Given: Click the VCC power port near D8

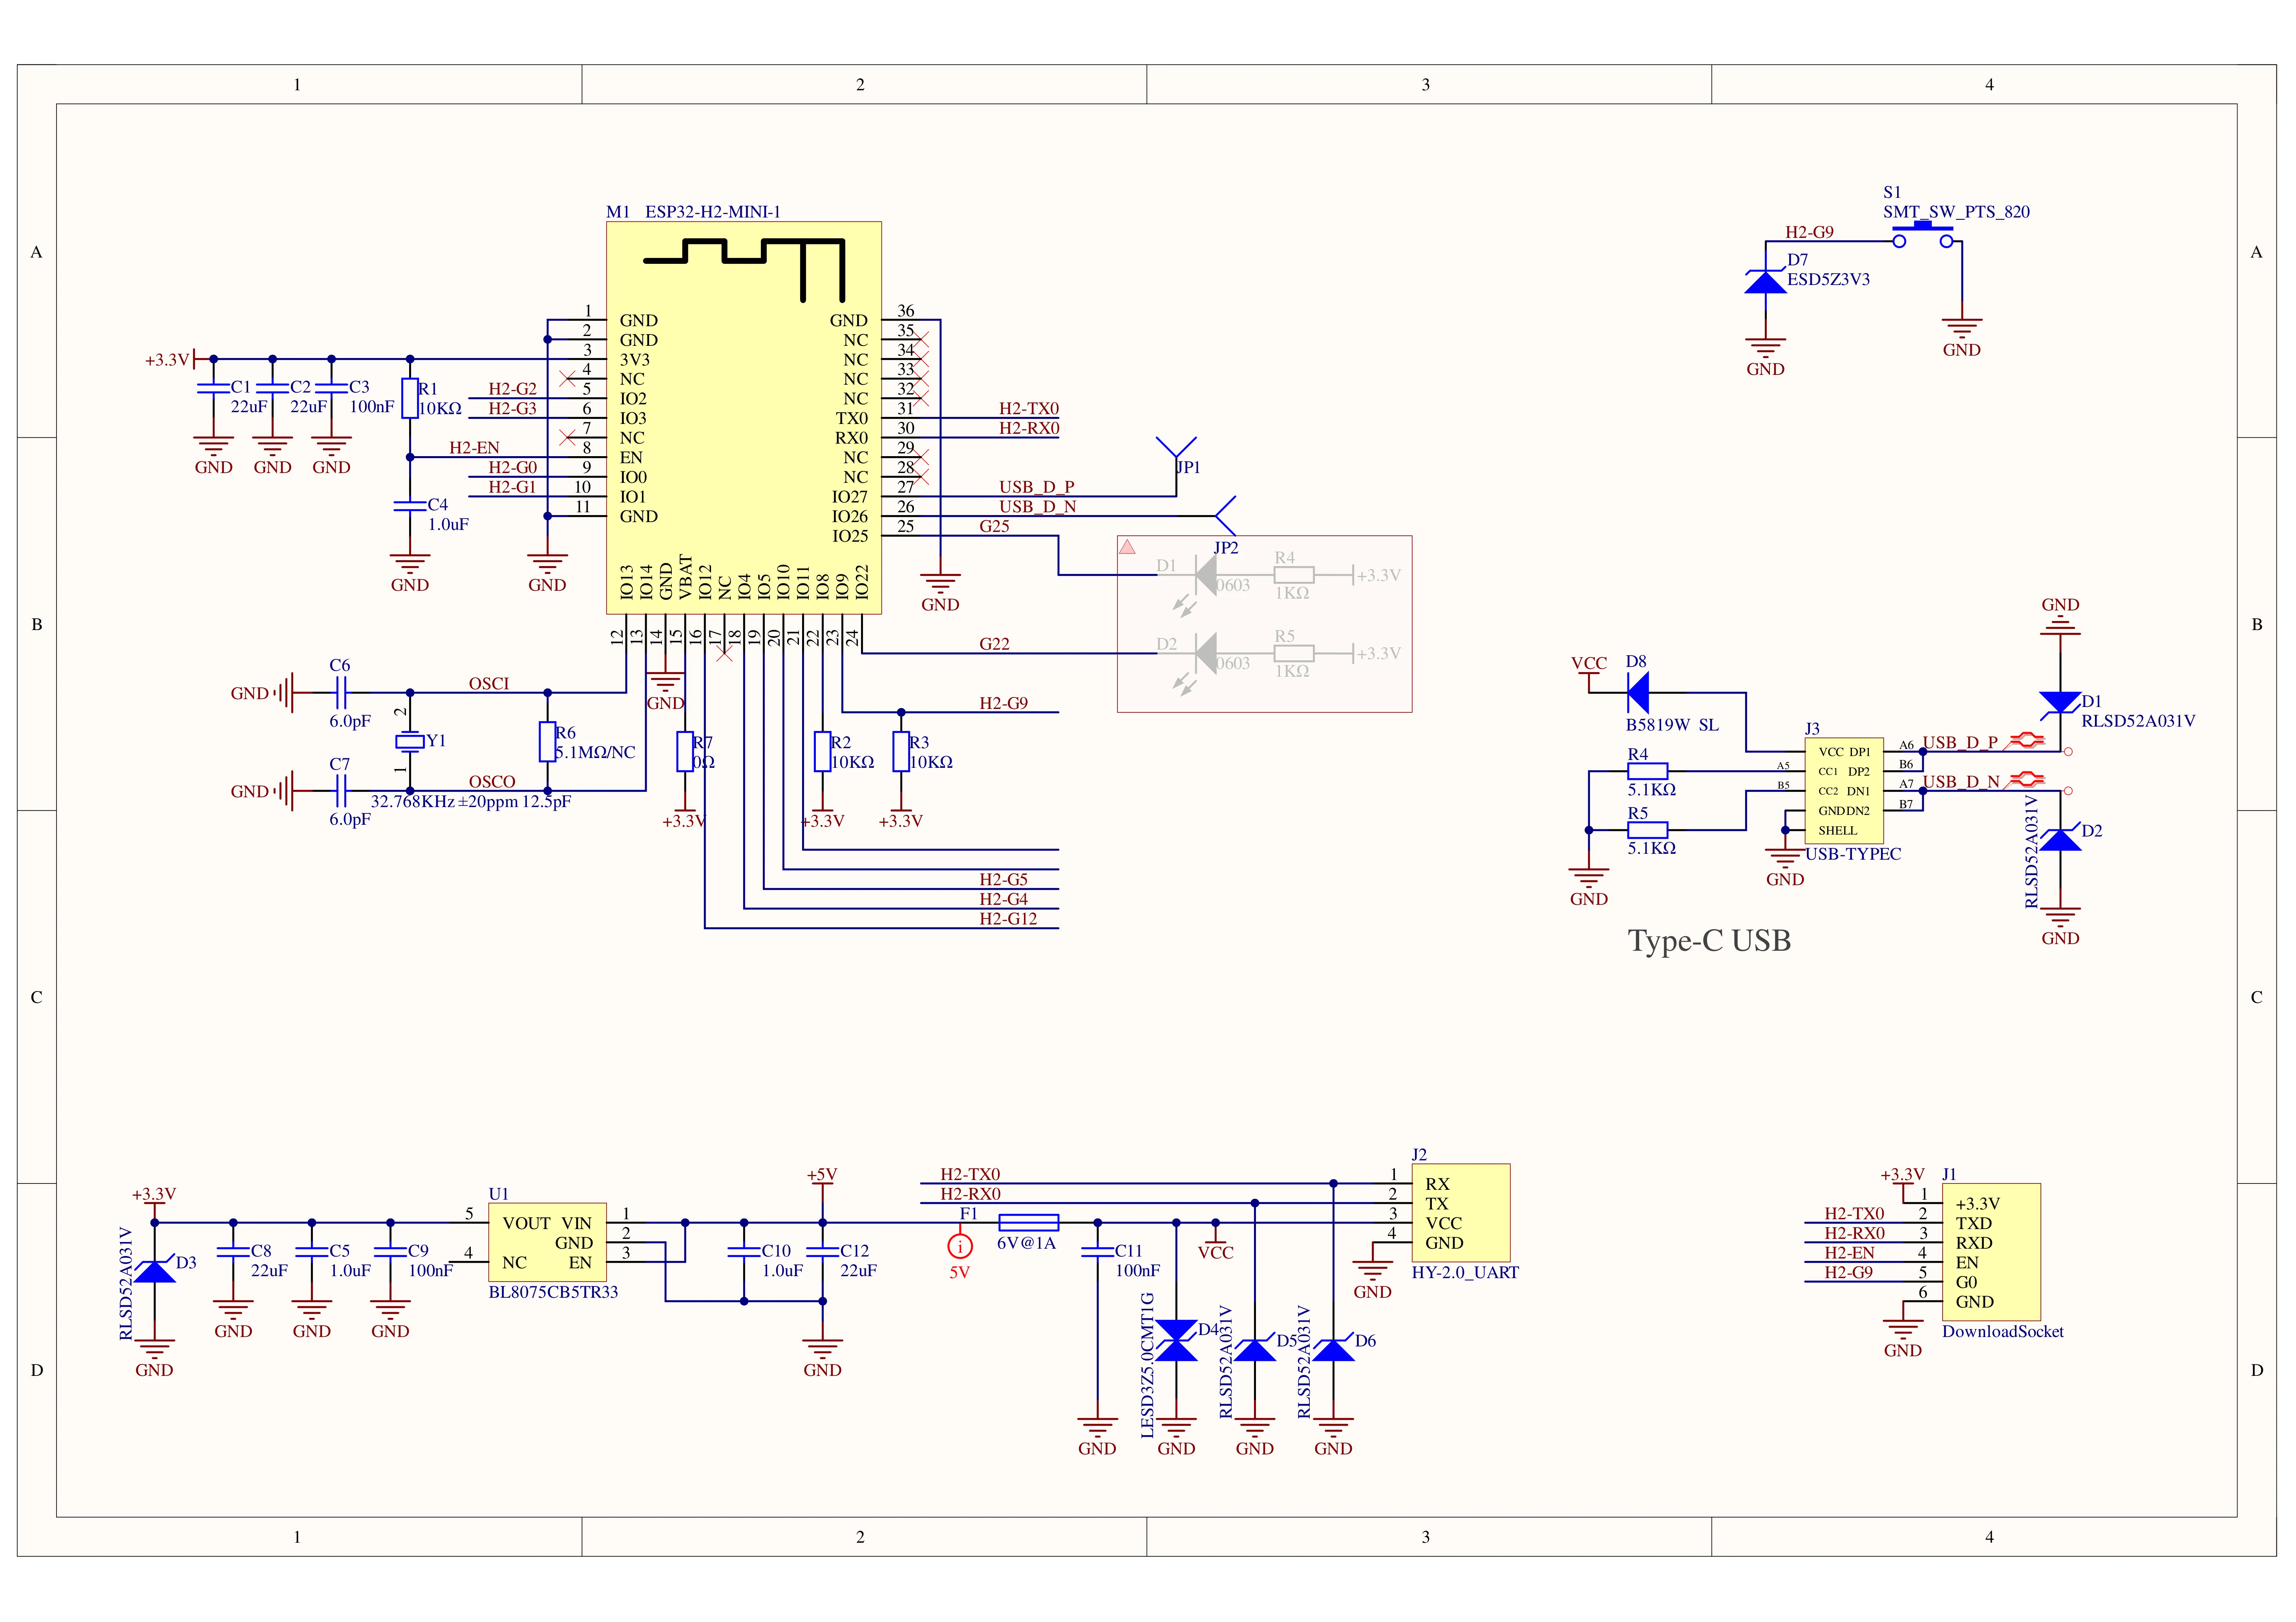Looking at the screenshot, I should 1589,673.
